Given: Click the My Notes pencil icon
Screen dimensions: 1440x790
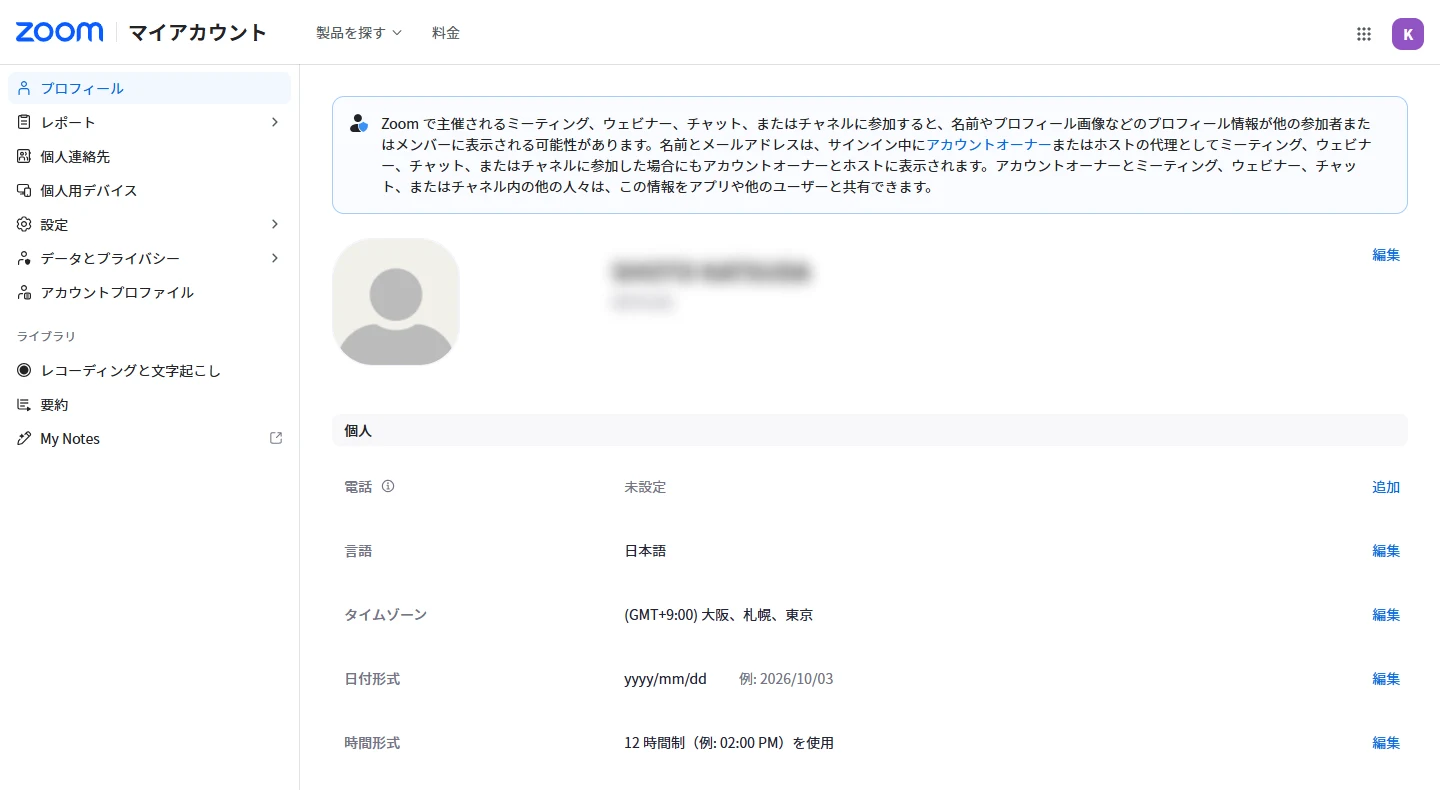Looking at the screenshot, I should [x=25, y=438].
